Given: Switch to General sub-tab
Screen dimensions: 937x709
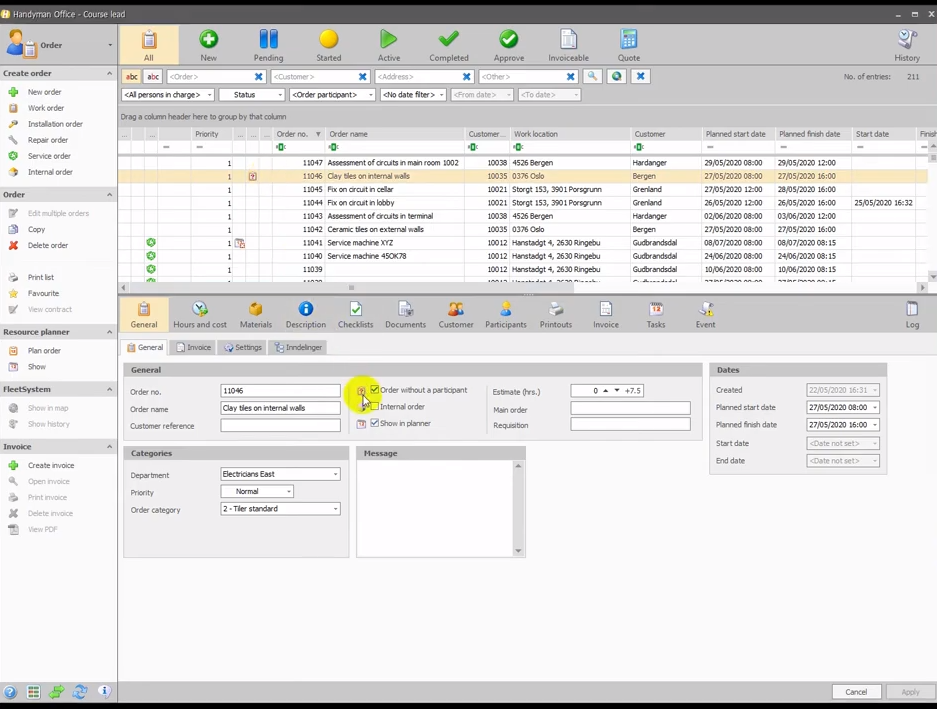Looking at the screenshot, I should coord(145,347).
